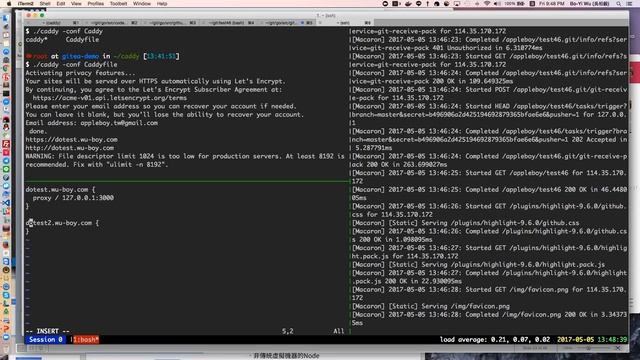Open the Edit menu
Viewport: 640px width, 360px height.
coord(61,4)
